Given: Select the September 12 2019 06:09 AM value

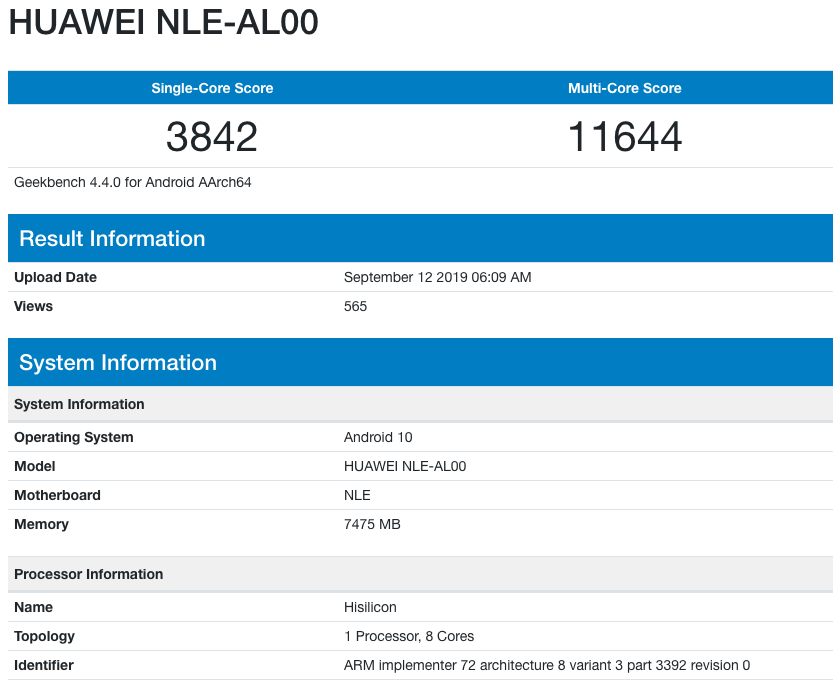Looking at the screenshot, I should [x=437, y=277].
